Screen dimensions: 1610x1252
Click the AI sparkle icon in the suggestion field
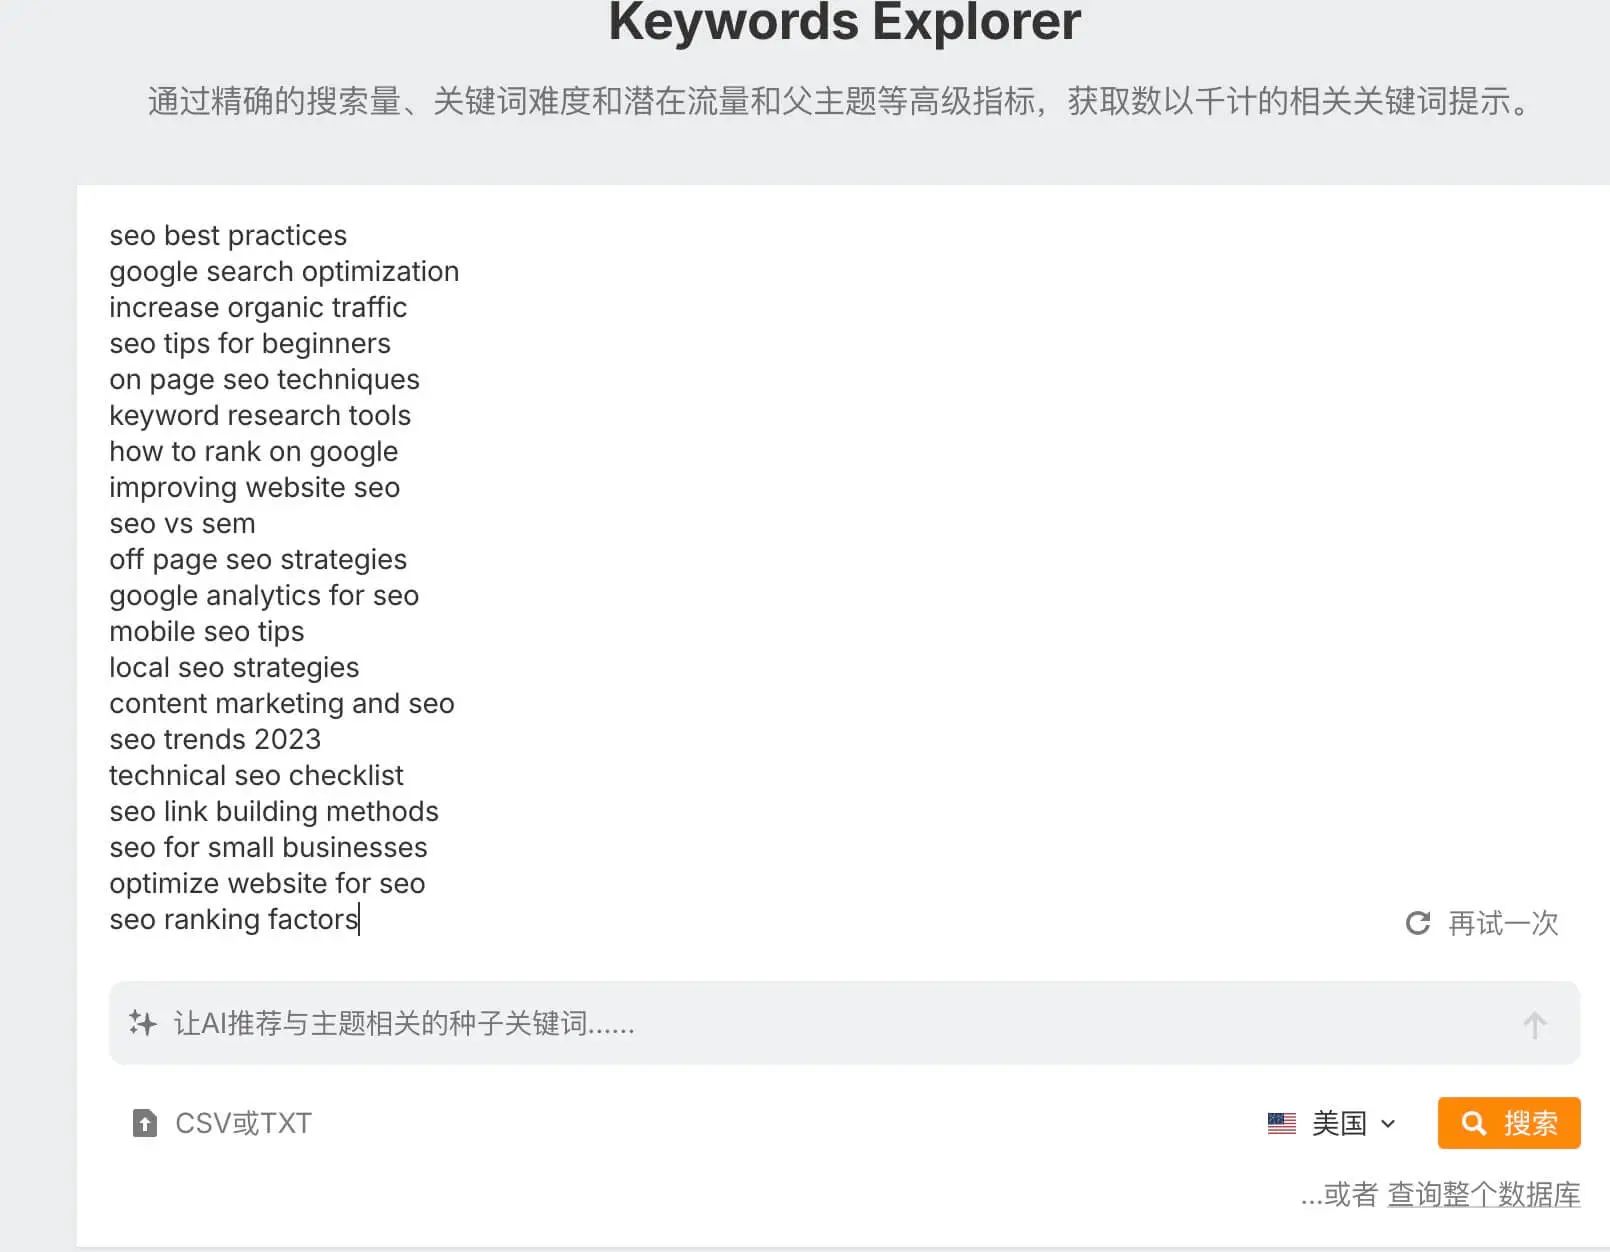[143, 1023]
